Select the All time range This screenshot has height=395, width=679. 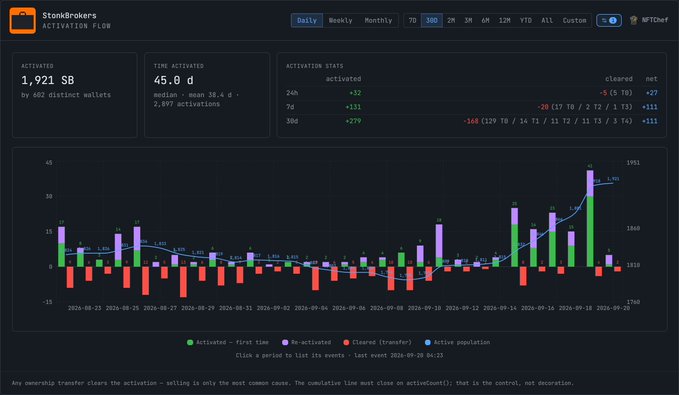(x=547, y=20)
